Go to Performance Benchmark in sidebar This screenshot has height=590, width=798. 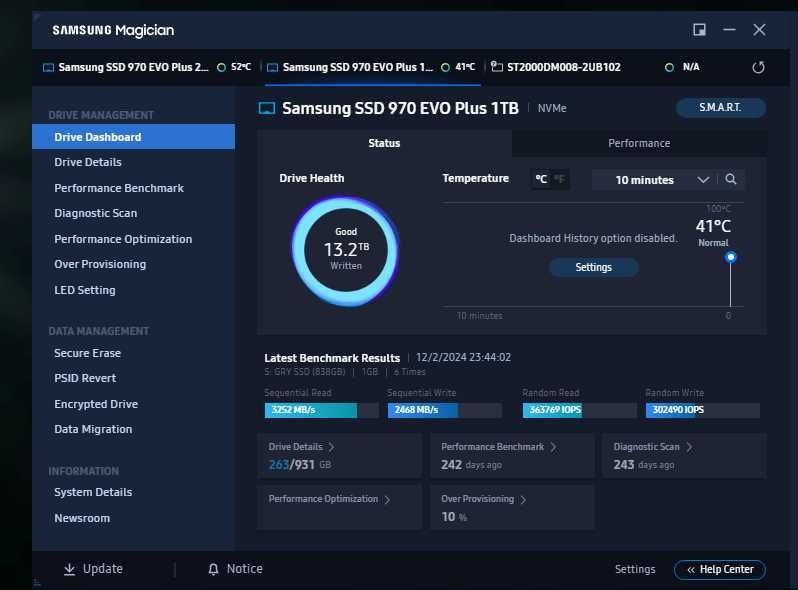[x=133, y=188]
